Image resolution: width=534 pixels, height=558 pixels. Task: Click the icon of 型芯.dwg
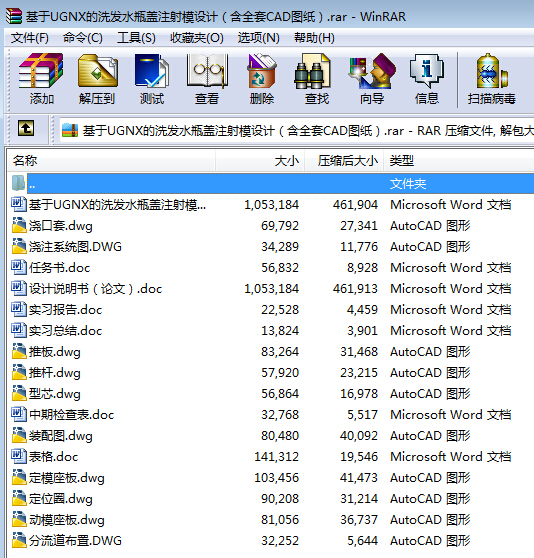(x=19, y=393)
